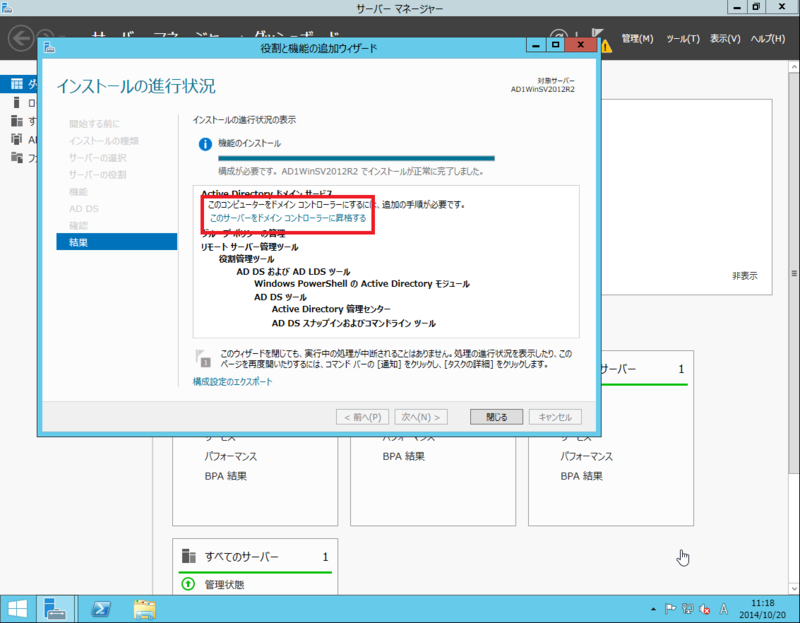
Task: Click the install progress bar
Action: (356, 158)
